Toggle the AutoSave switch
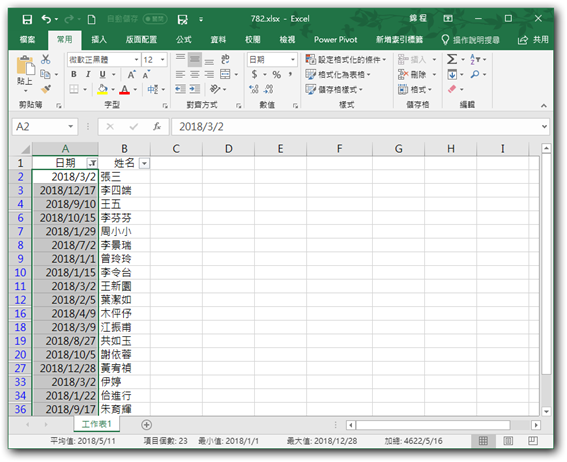The image size is (567, 462). click(x=155, y=19)
